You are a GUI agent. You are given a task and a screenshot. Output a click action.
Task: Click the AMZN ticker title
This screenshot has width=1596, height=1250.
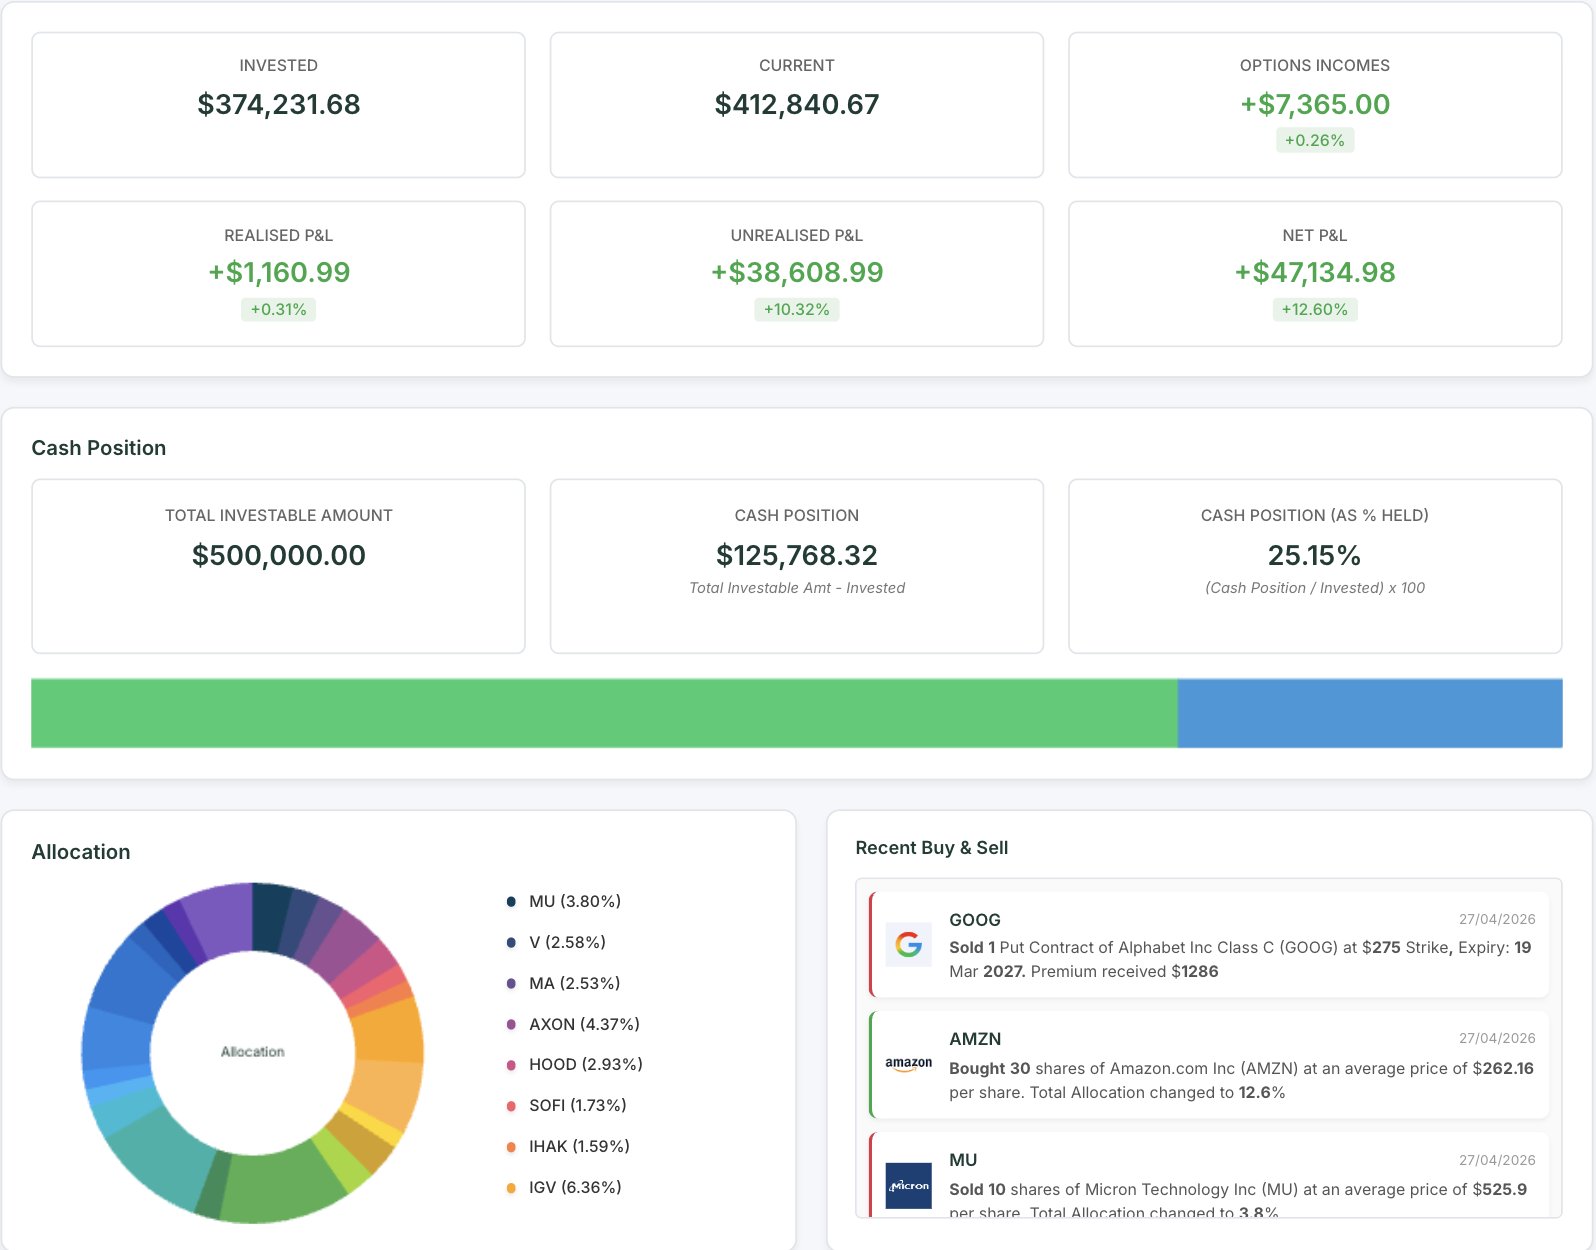point(975,1039)
